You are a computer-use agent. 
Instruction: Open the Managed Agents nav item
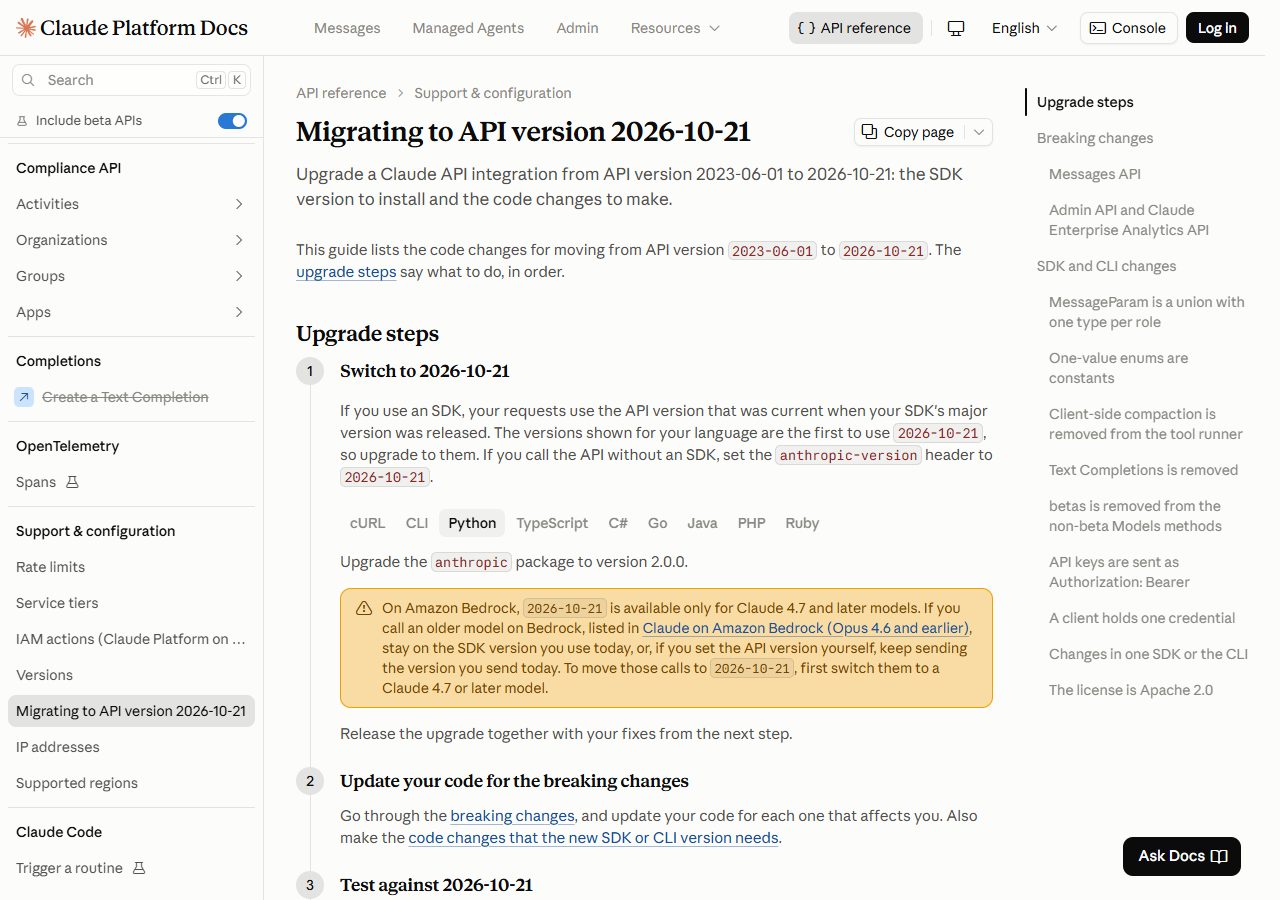coord(468,28)
